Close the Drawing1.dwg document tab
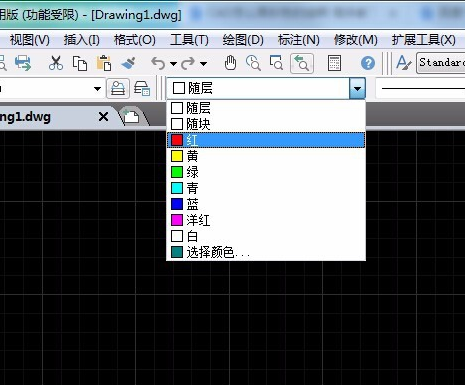Viewport: 465px width, 385px height. 104,117
